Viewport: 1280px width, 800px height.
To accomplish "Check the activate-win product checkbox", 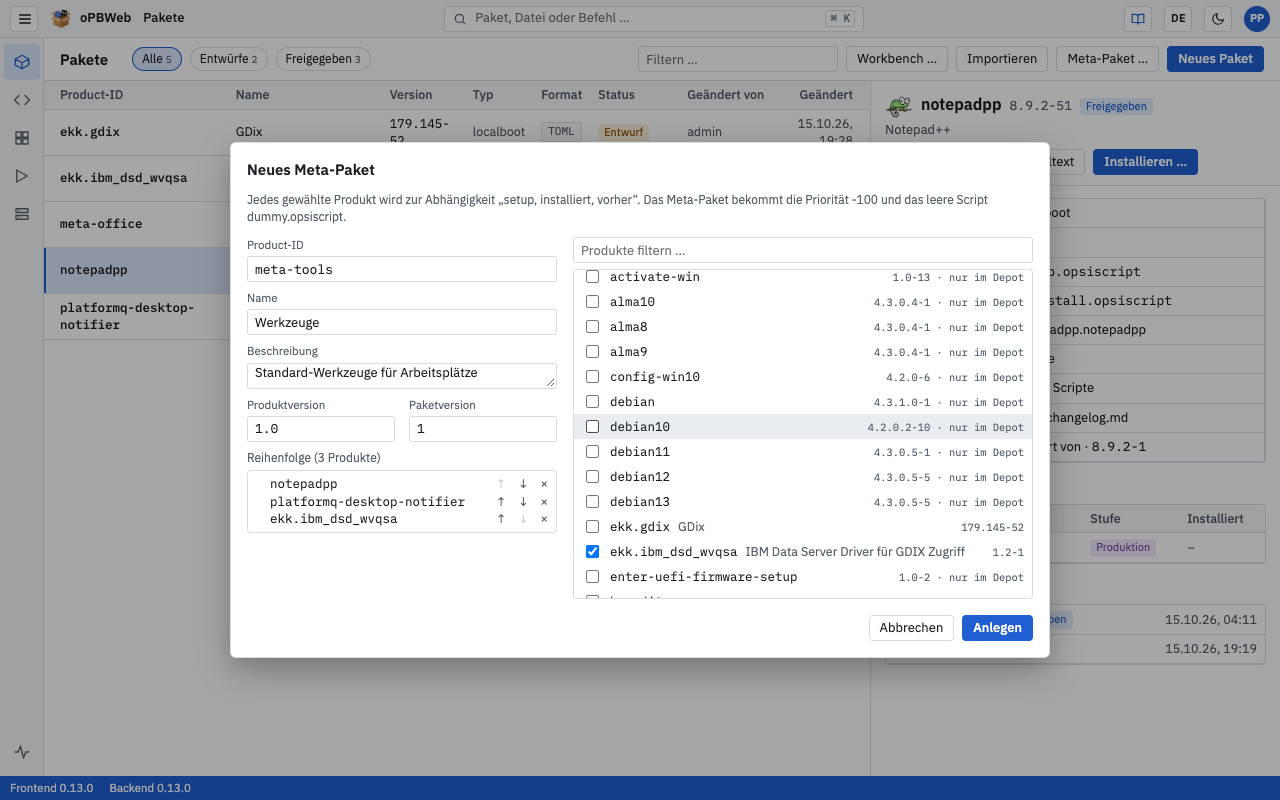I will pyautogui.click(x=592, y=277).
